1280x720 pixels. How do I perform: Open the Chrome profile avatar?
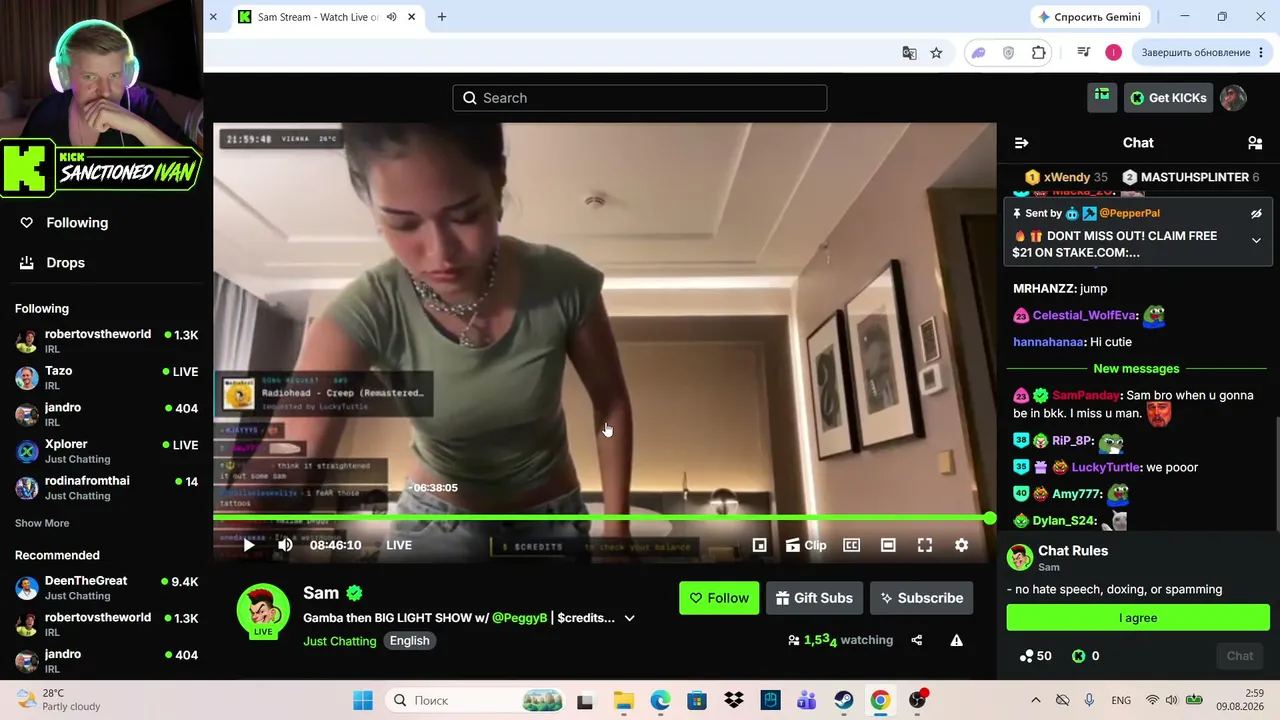point(1113,53)
